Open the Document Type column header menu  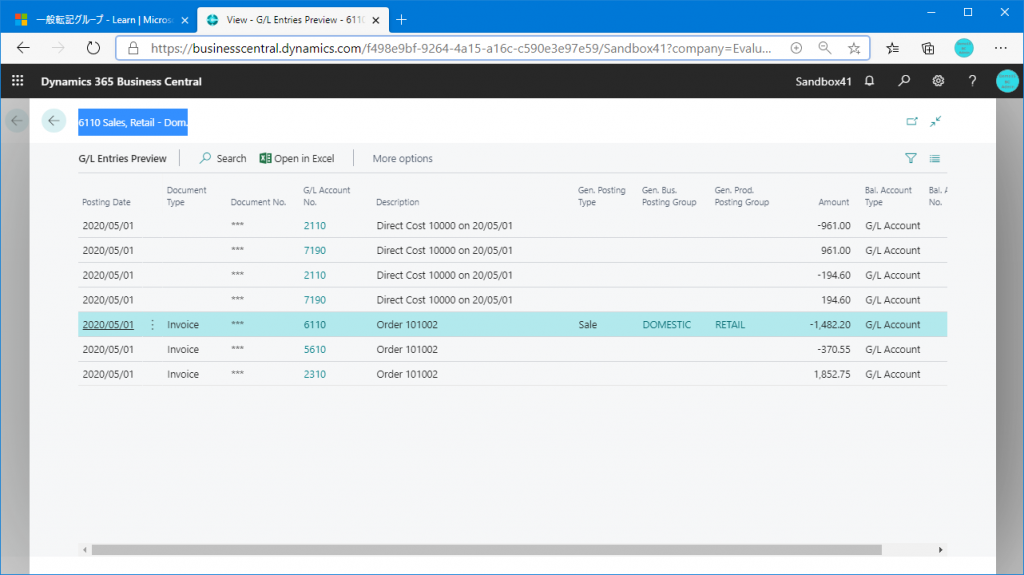click(x=186, y=196)
